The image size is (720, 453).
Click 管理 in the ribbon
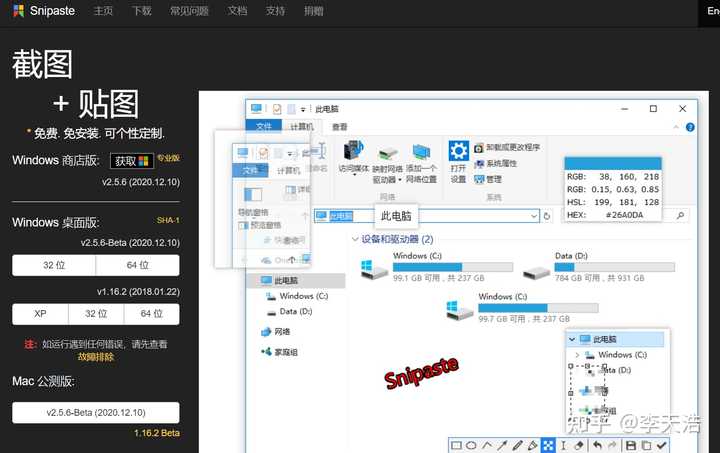(x=488, y=179)
